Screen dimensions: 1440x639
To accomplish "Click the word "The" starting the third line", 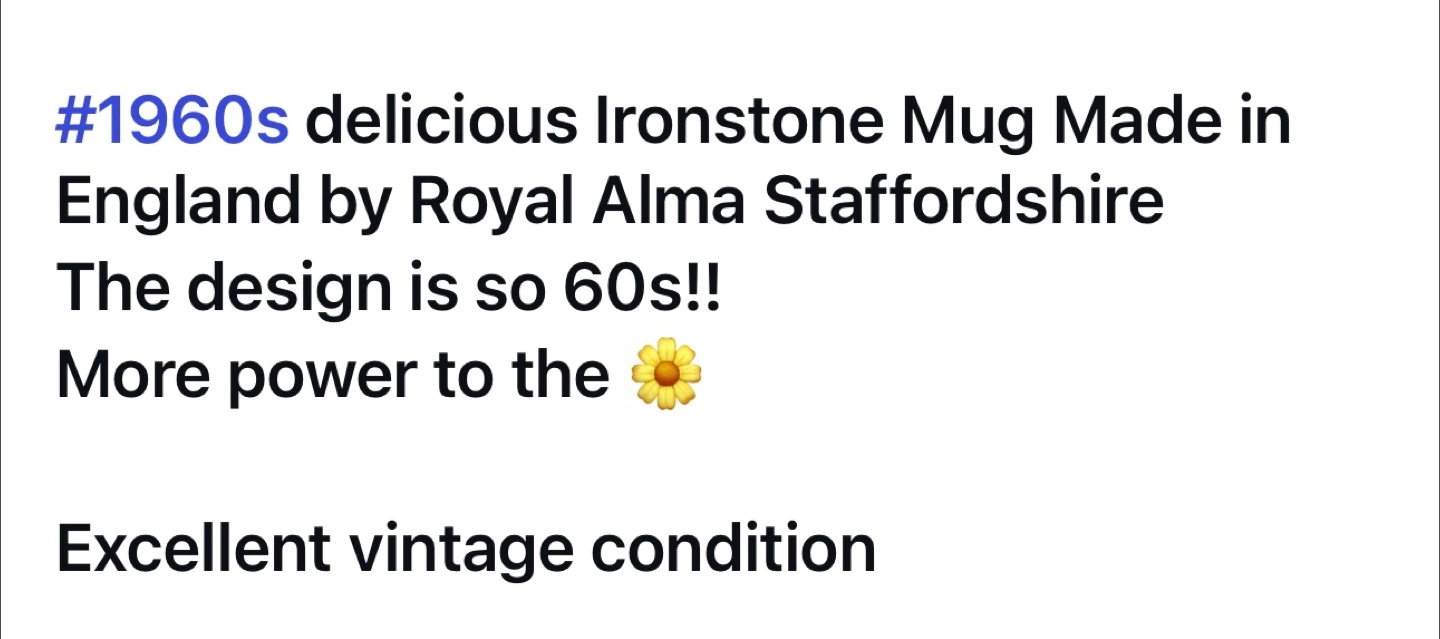I will point(113,288).
